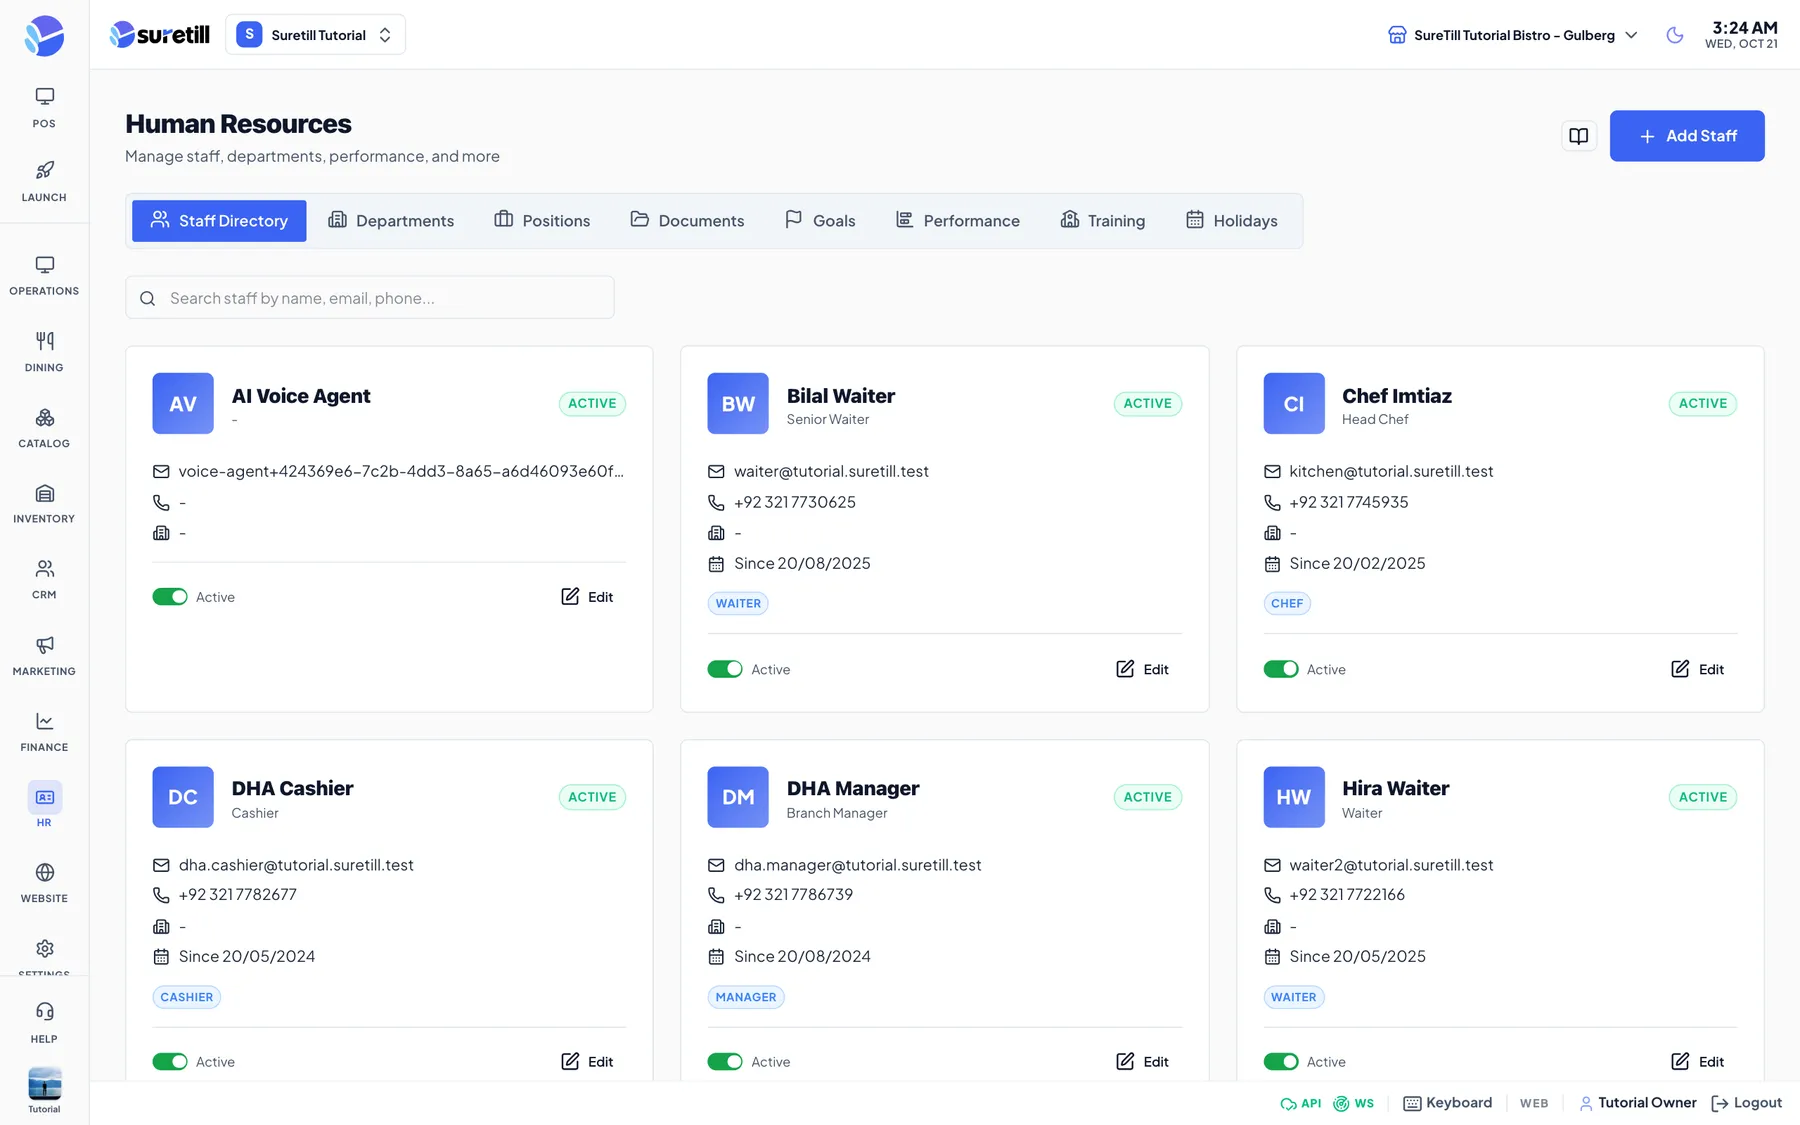Open the guide book icon
1800x1125 pixels.
(x=1578, y=136)
